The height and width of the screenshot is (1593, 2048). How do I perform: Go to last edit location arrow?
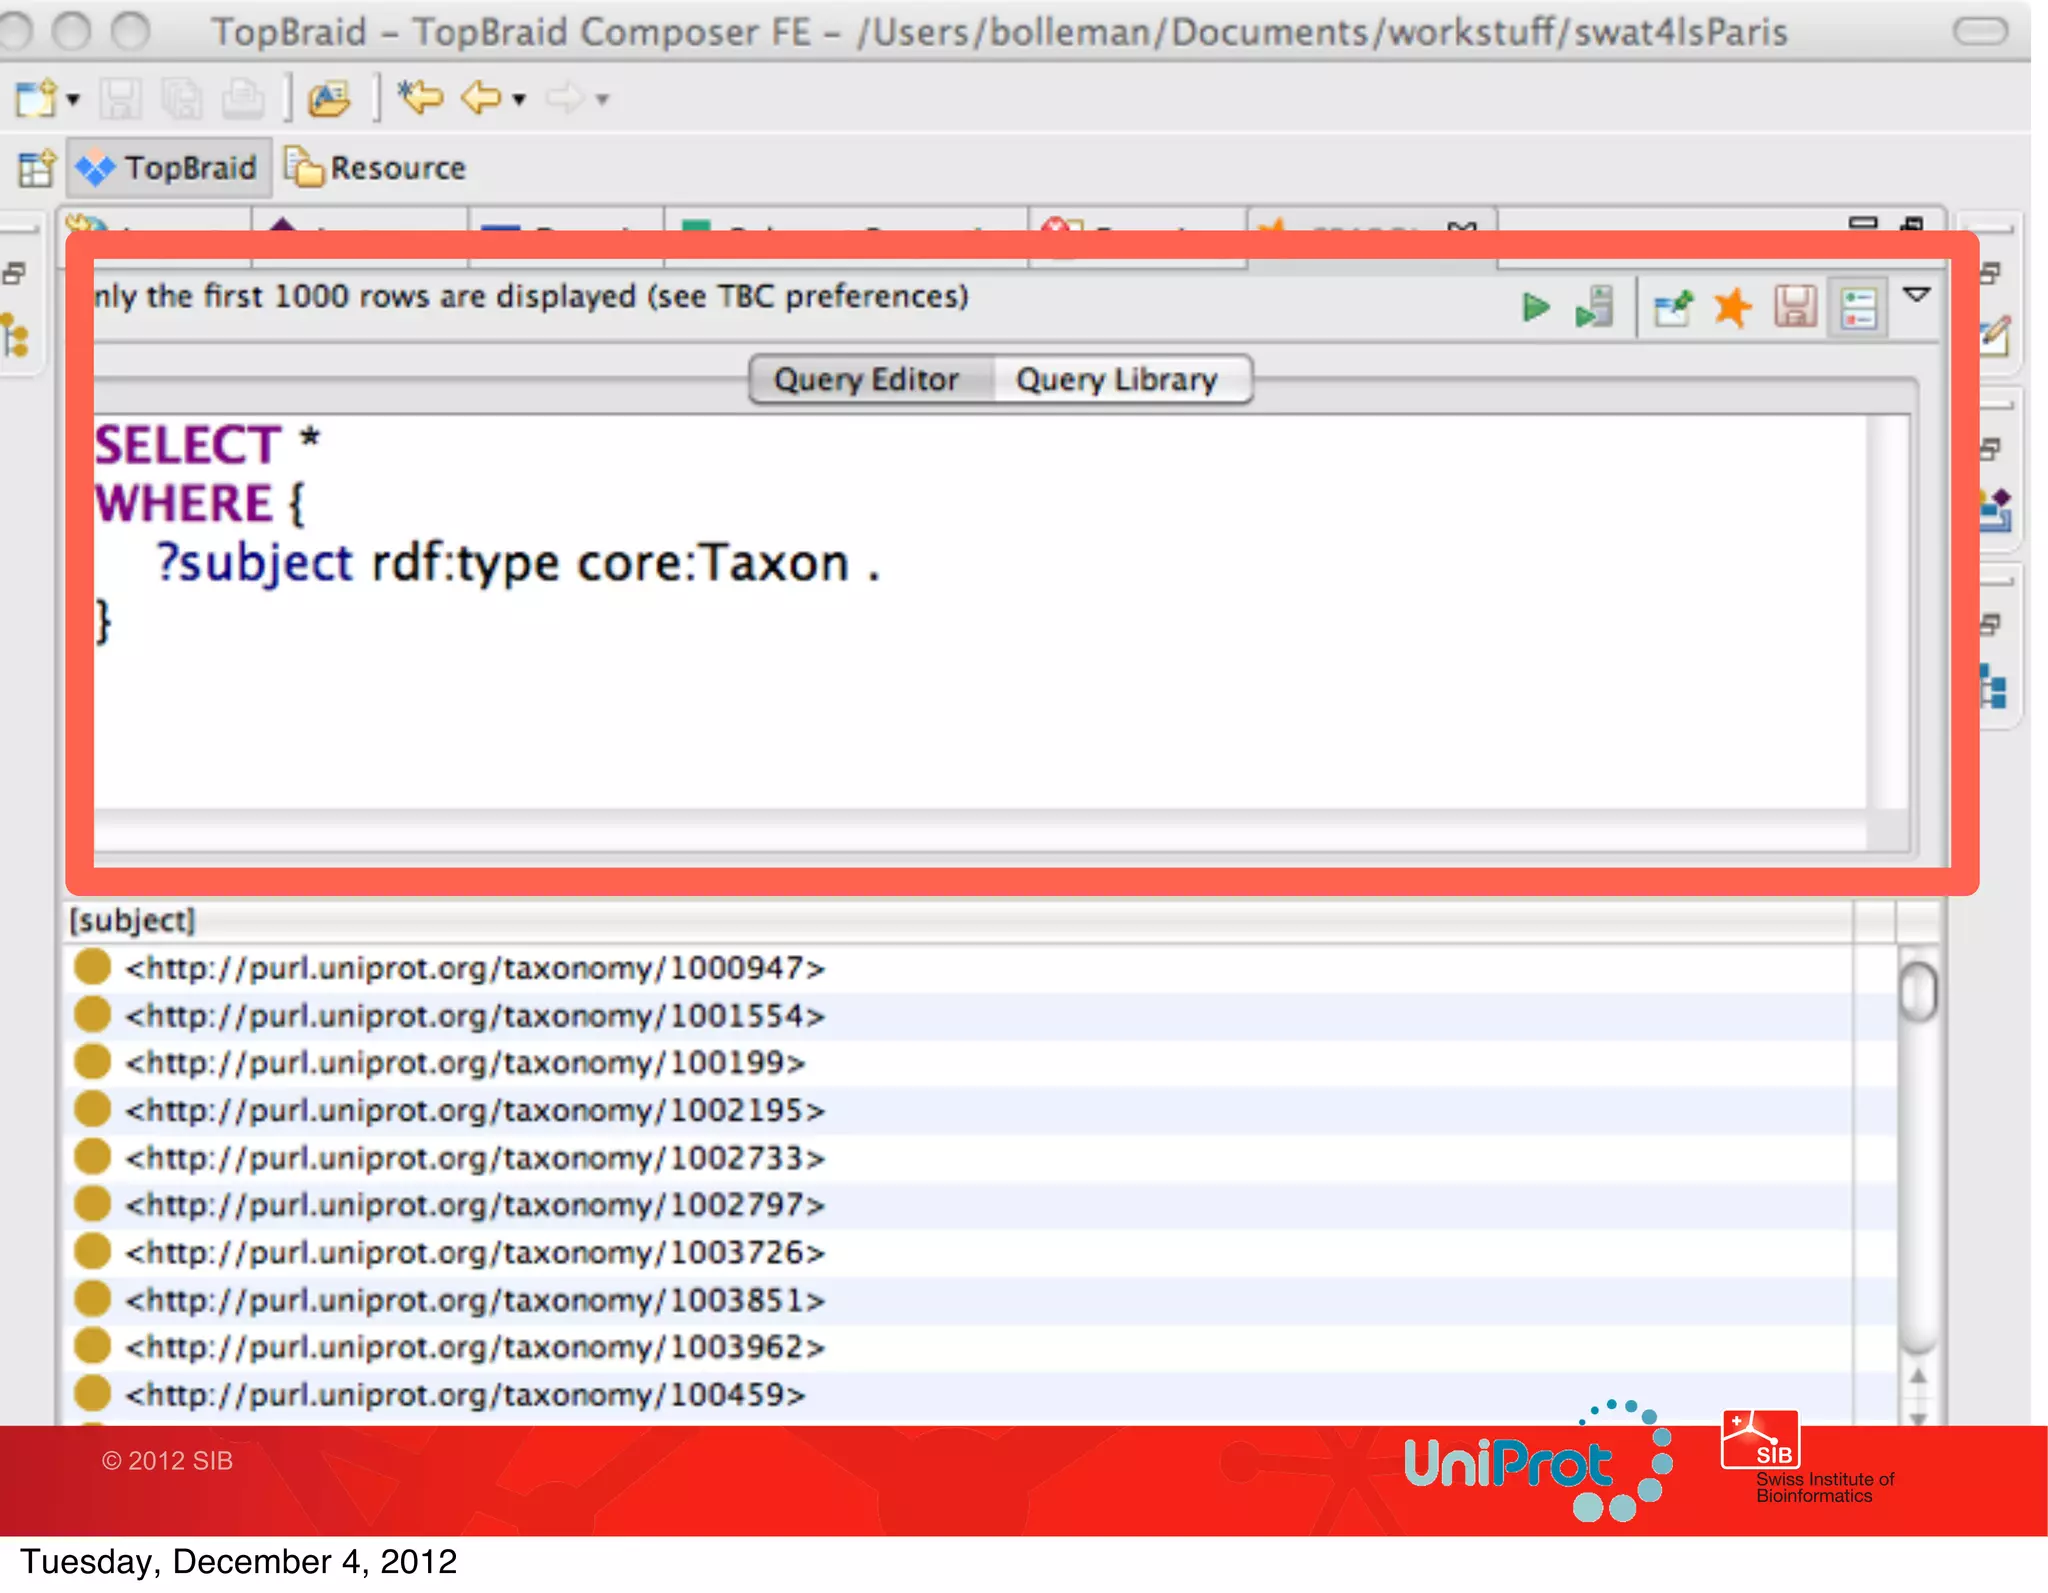(421, 98)
